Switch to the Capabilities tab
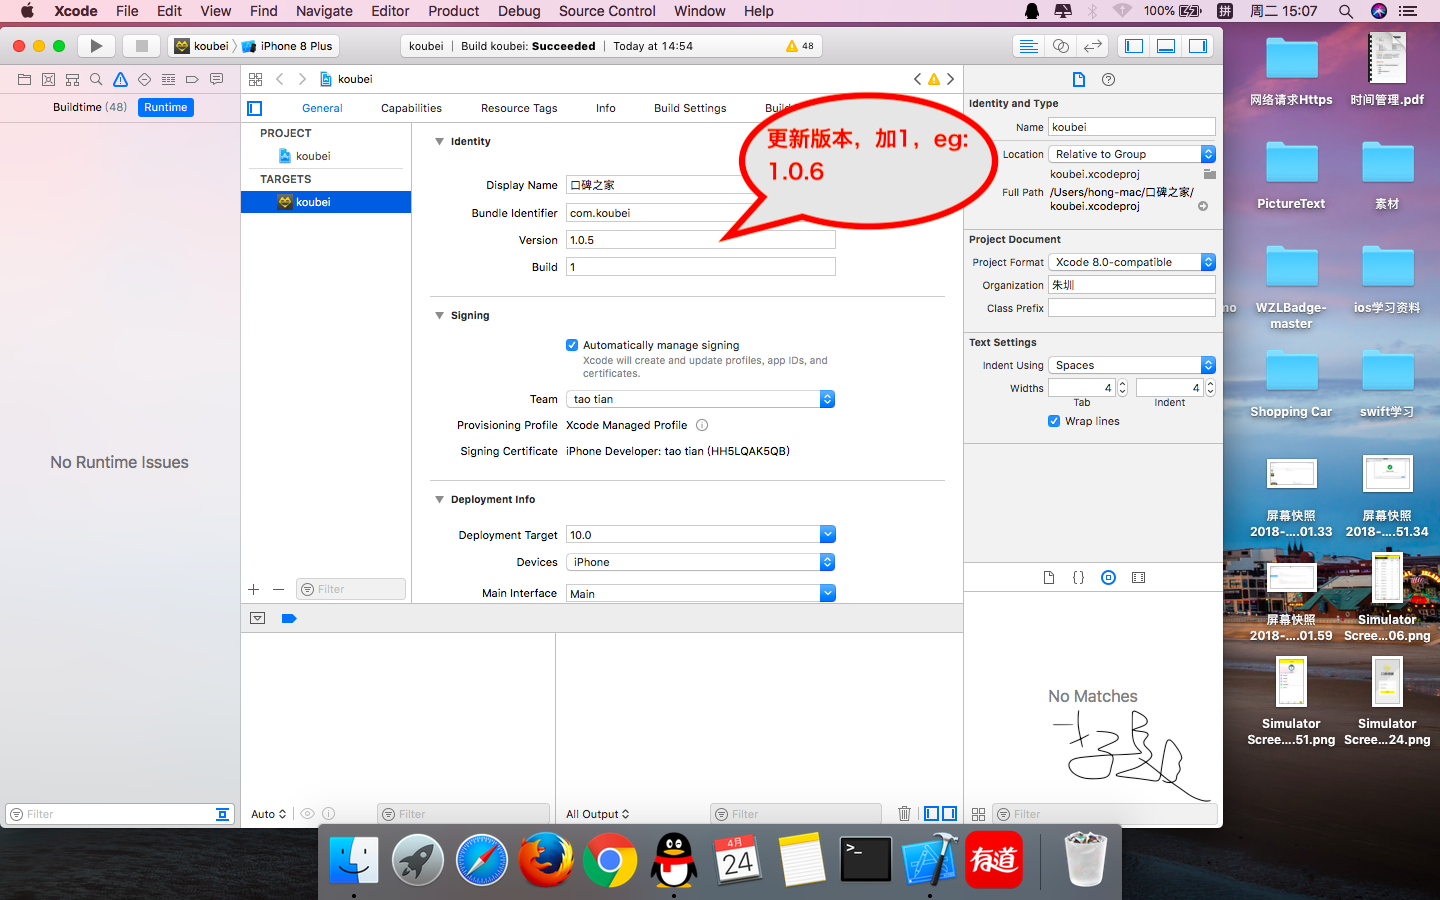 tap(411, 108)
